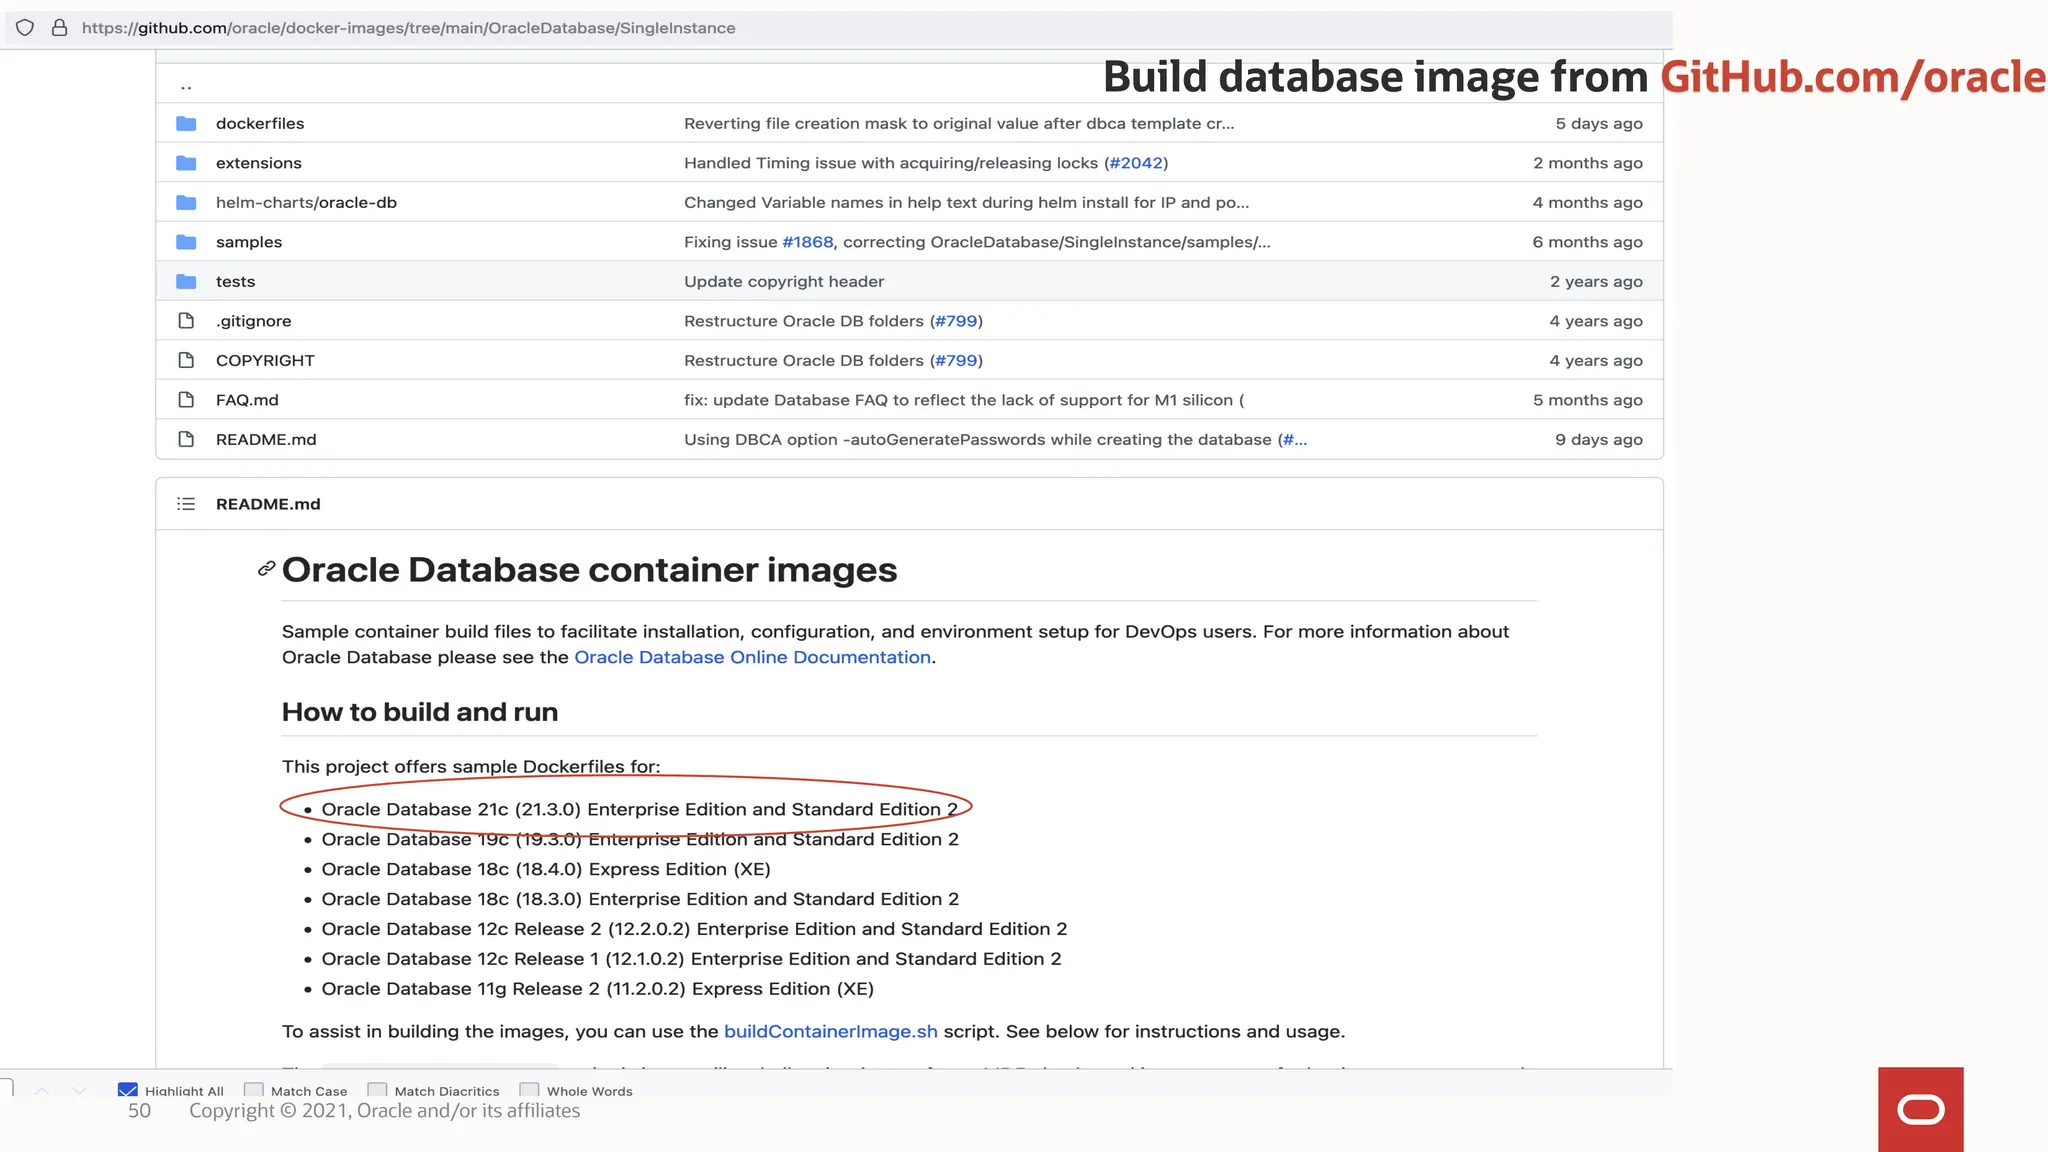Click the README.md header label

(x=268, y=504)
